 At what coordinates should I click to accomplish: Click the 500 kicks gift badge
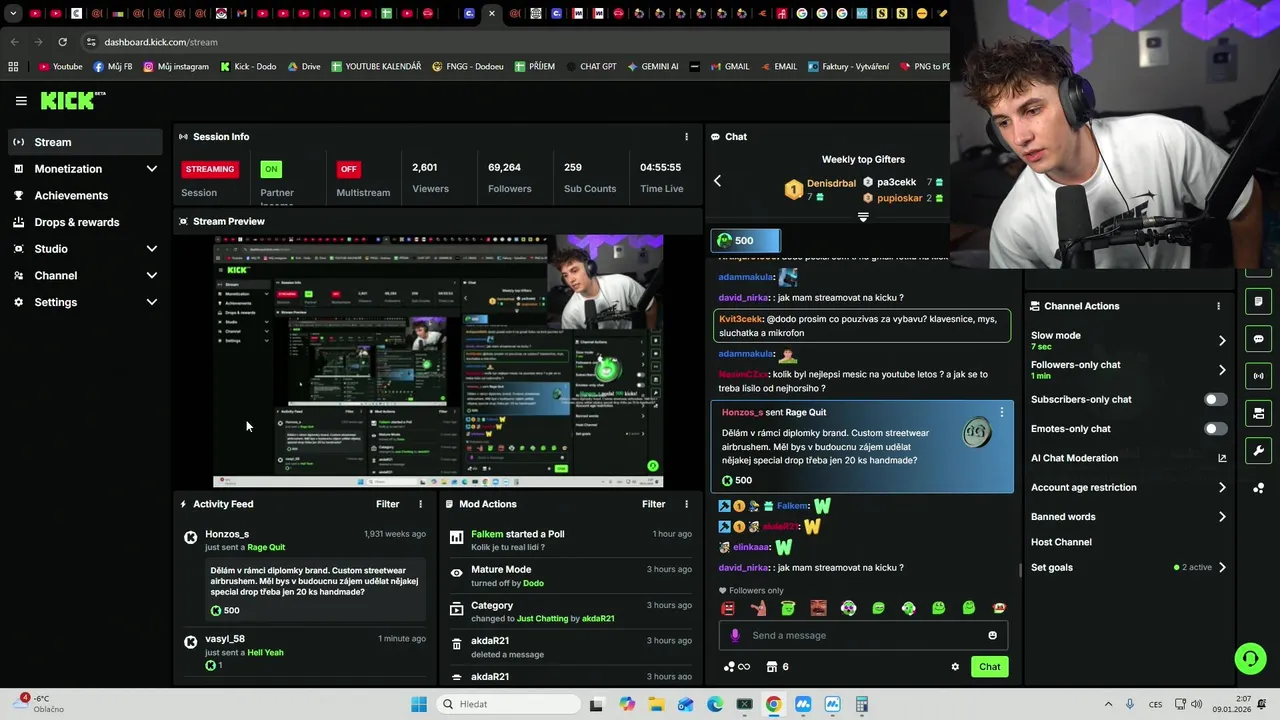[746, 240]
